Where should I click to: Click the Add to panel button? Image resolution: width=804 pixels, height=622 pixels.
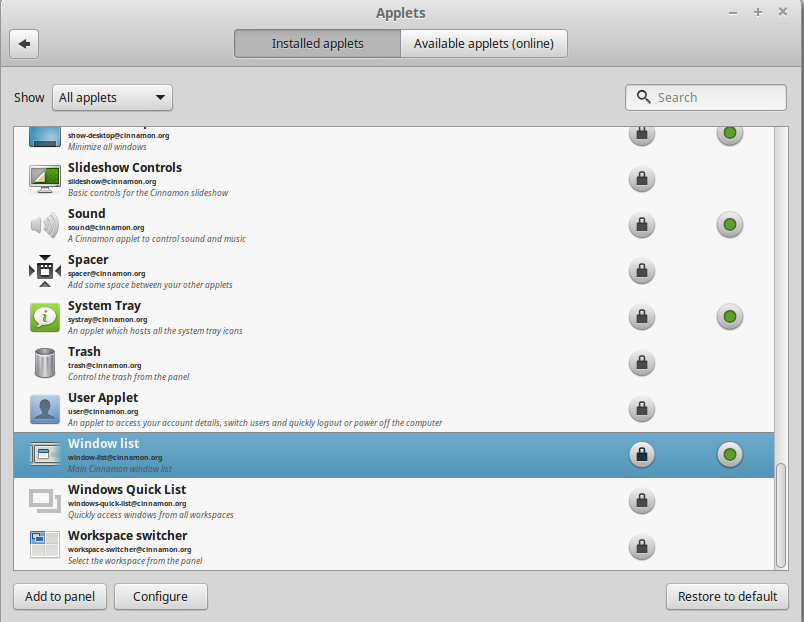pos(60,596)
